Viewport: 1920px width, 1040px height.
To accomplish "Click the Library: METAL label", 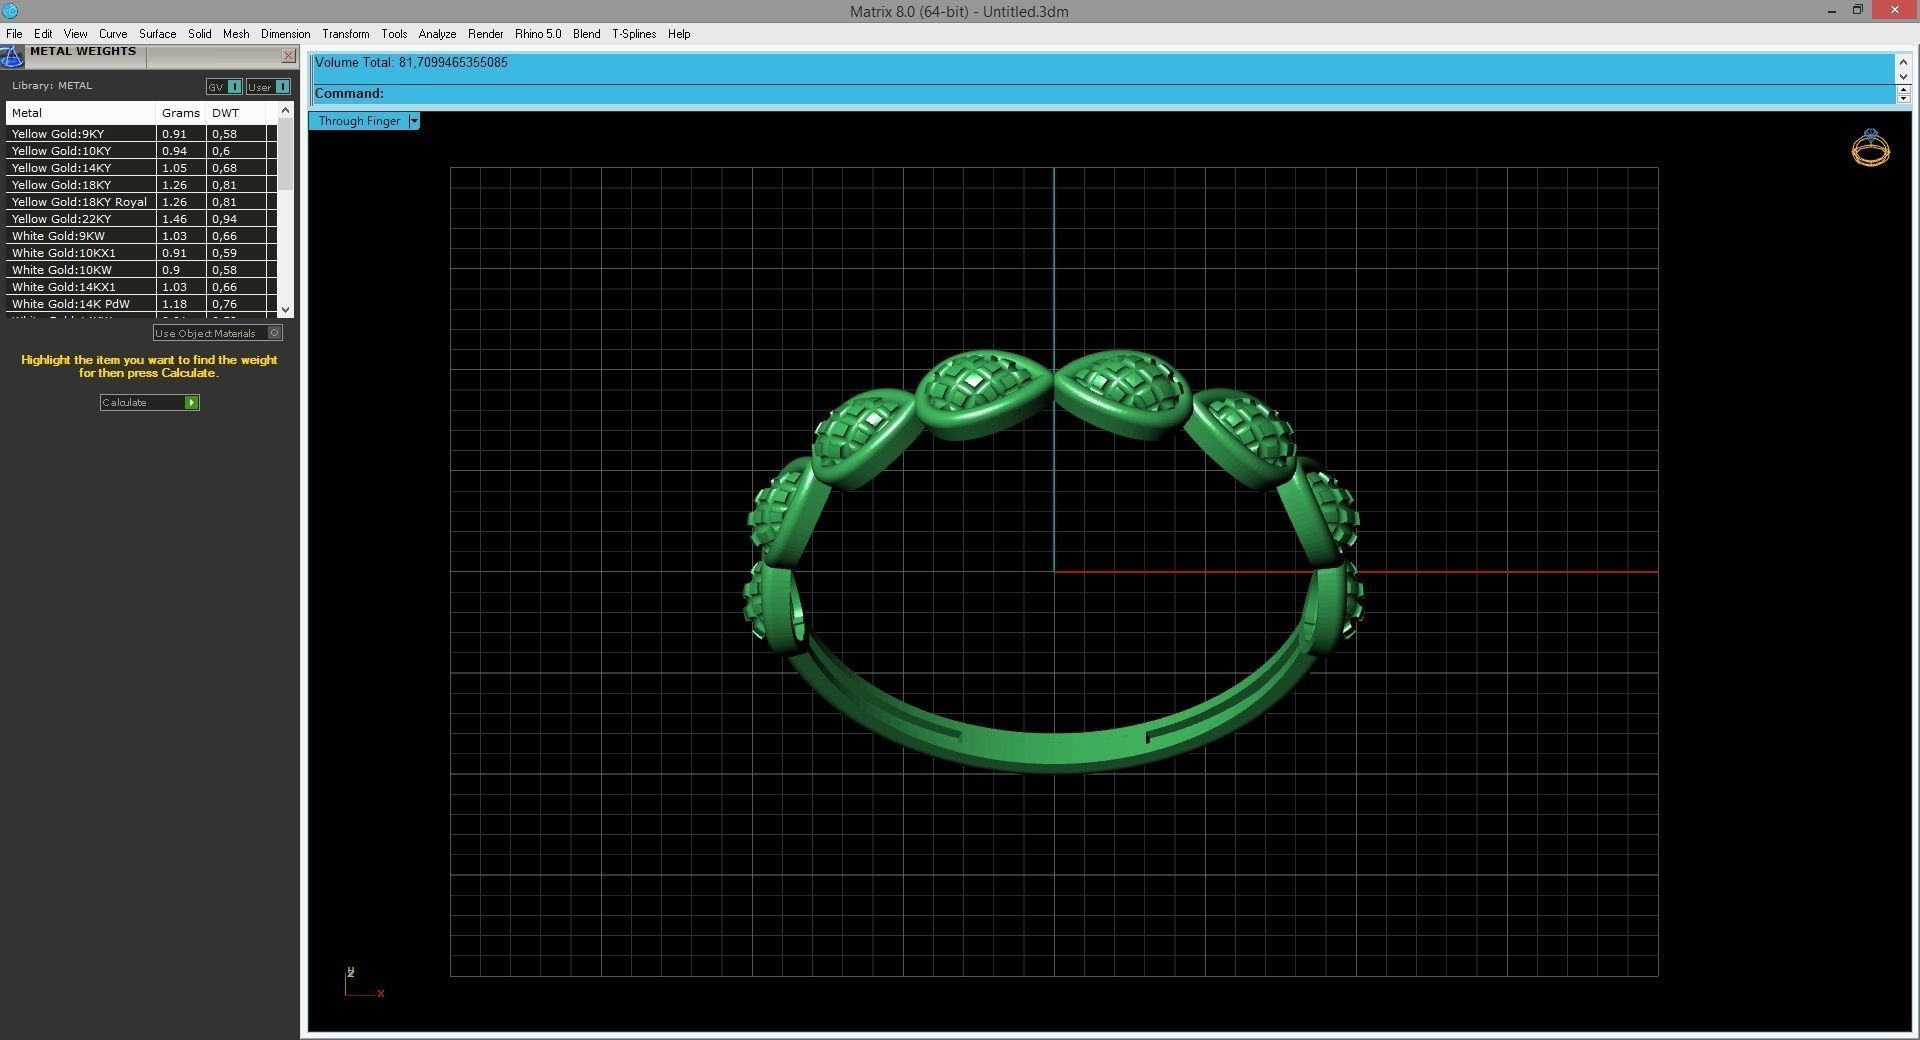I will pyautogui.click(x=52, y=86).
